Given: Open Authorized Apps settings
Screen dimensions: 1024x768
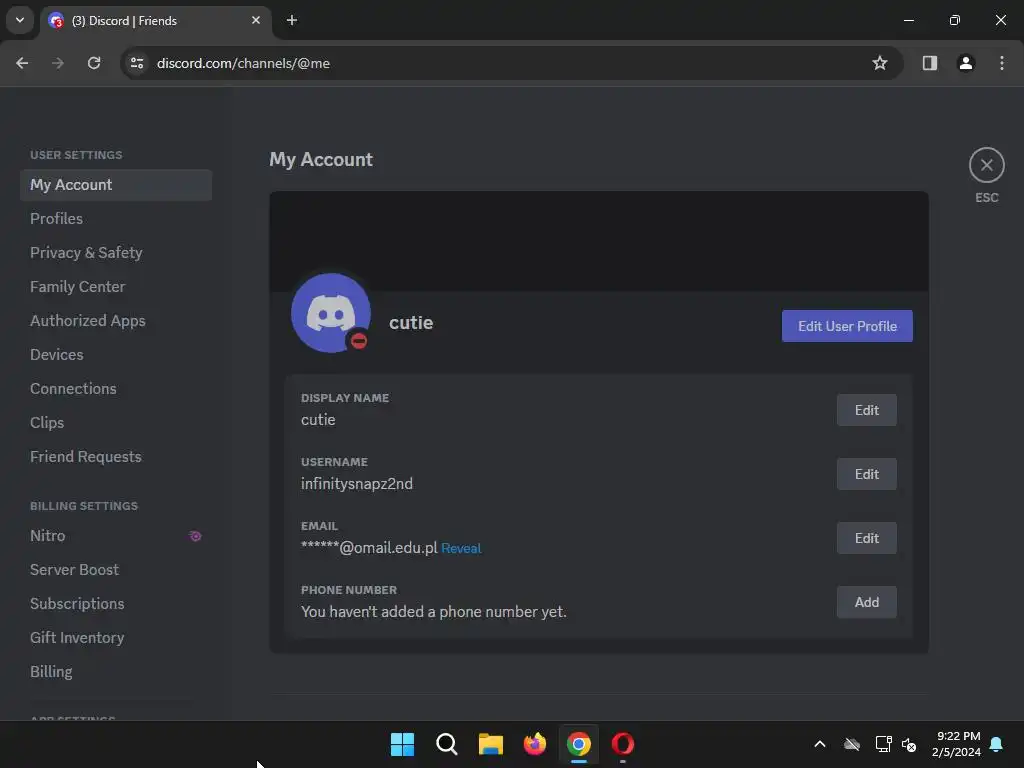Looking at the screenshot, I should [x=116, y=321].
